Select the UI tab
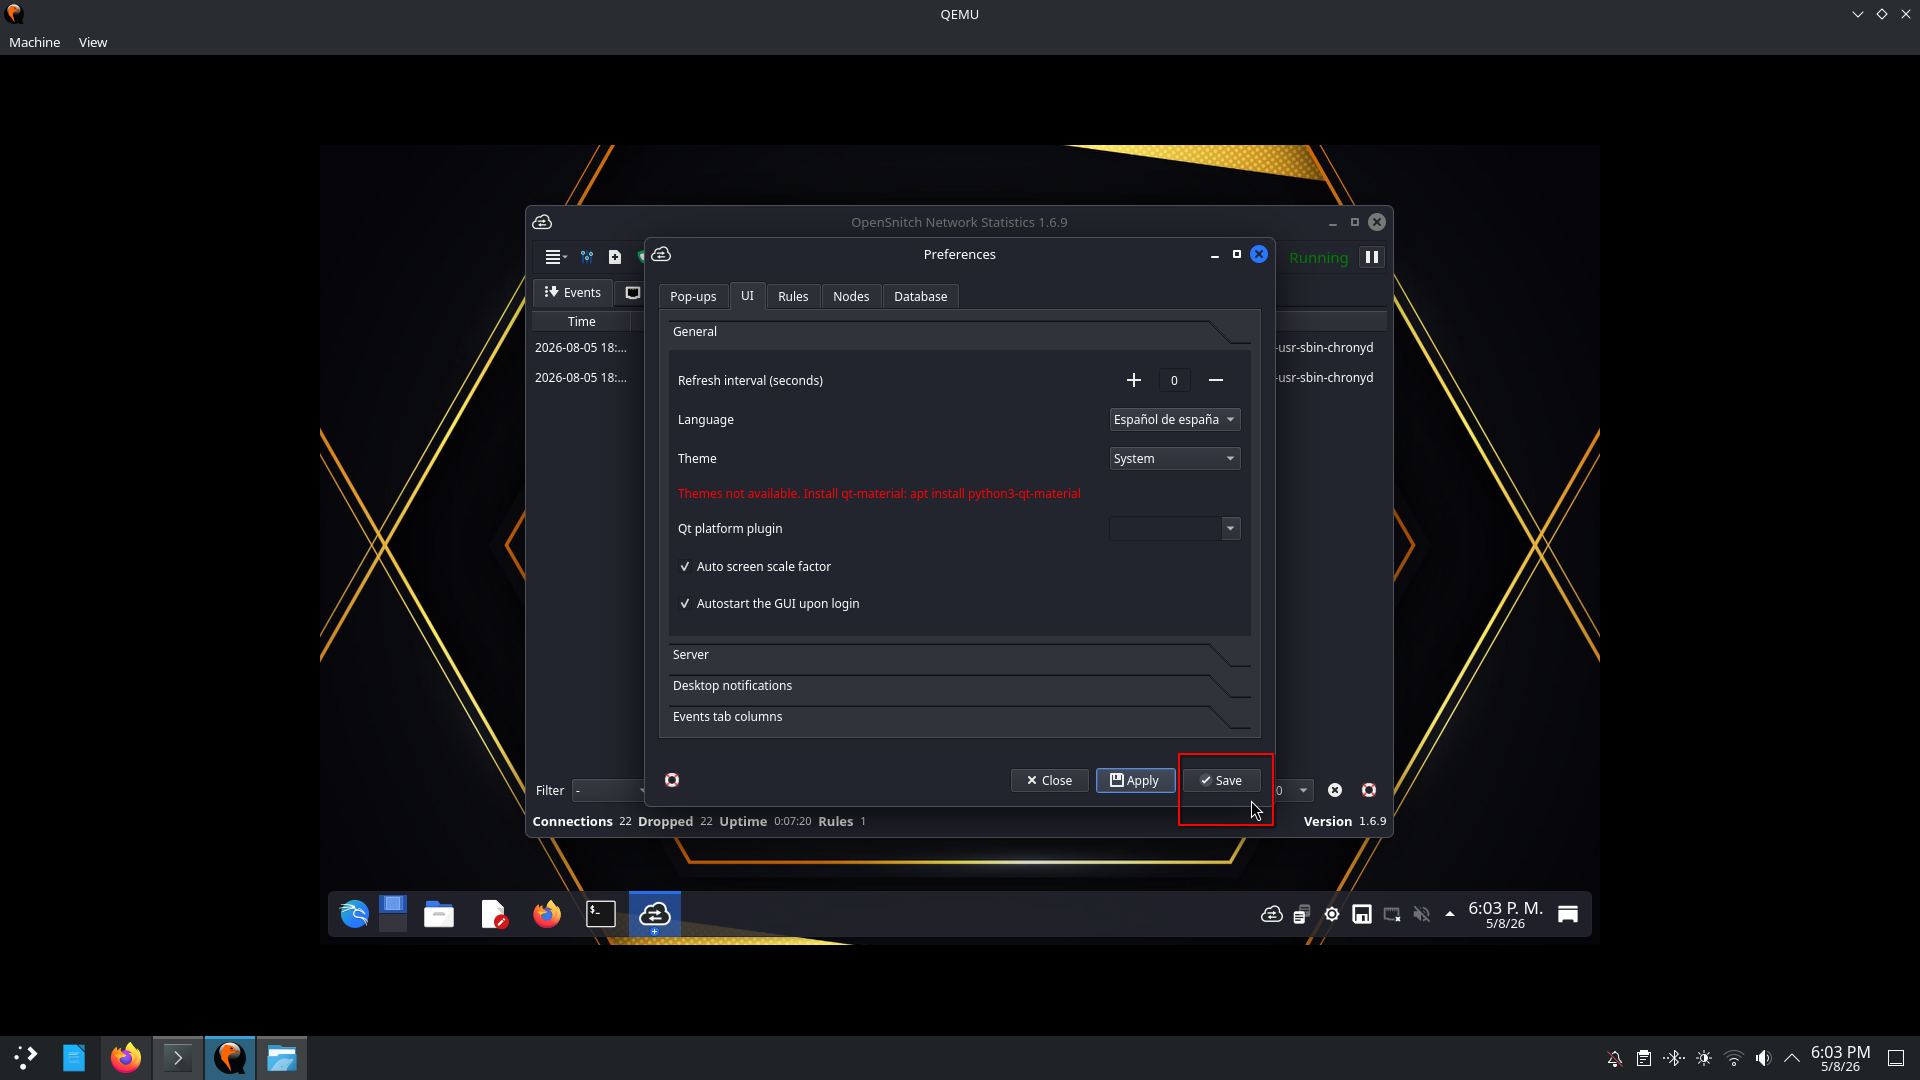The width and height of the screenshot is (1920, 1080). [x=747, y=296]
